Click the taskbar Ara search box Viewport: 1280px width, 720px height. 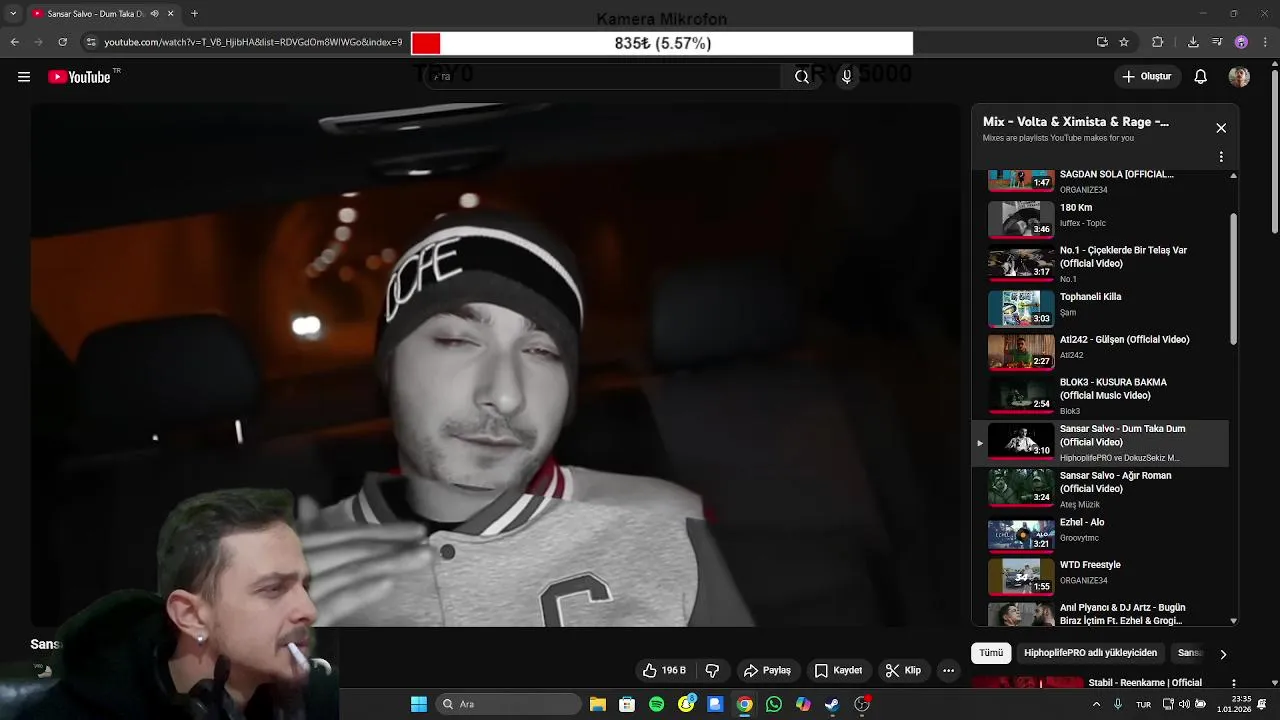(509, 704)
